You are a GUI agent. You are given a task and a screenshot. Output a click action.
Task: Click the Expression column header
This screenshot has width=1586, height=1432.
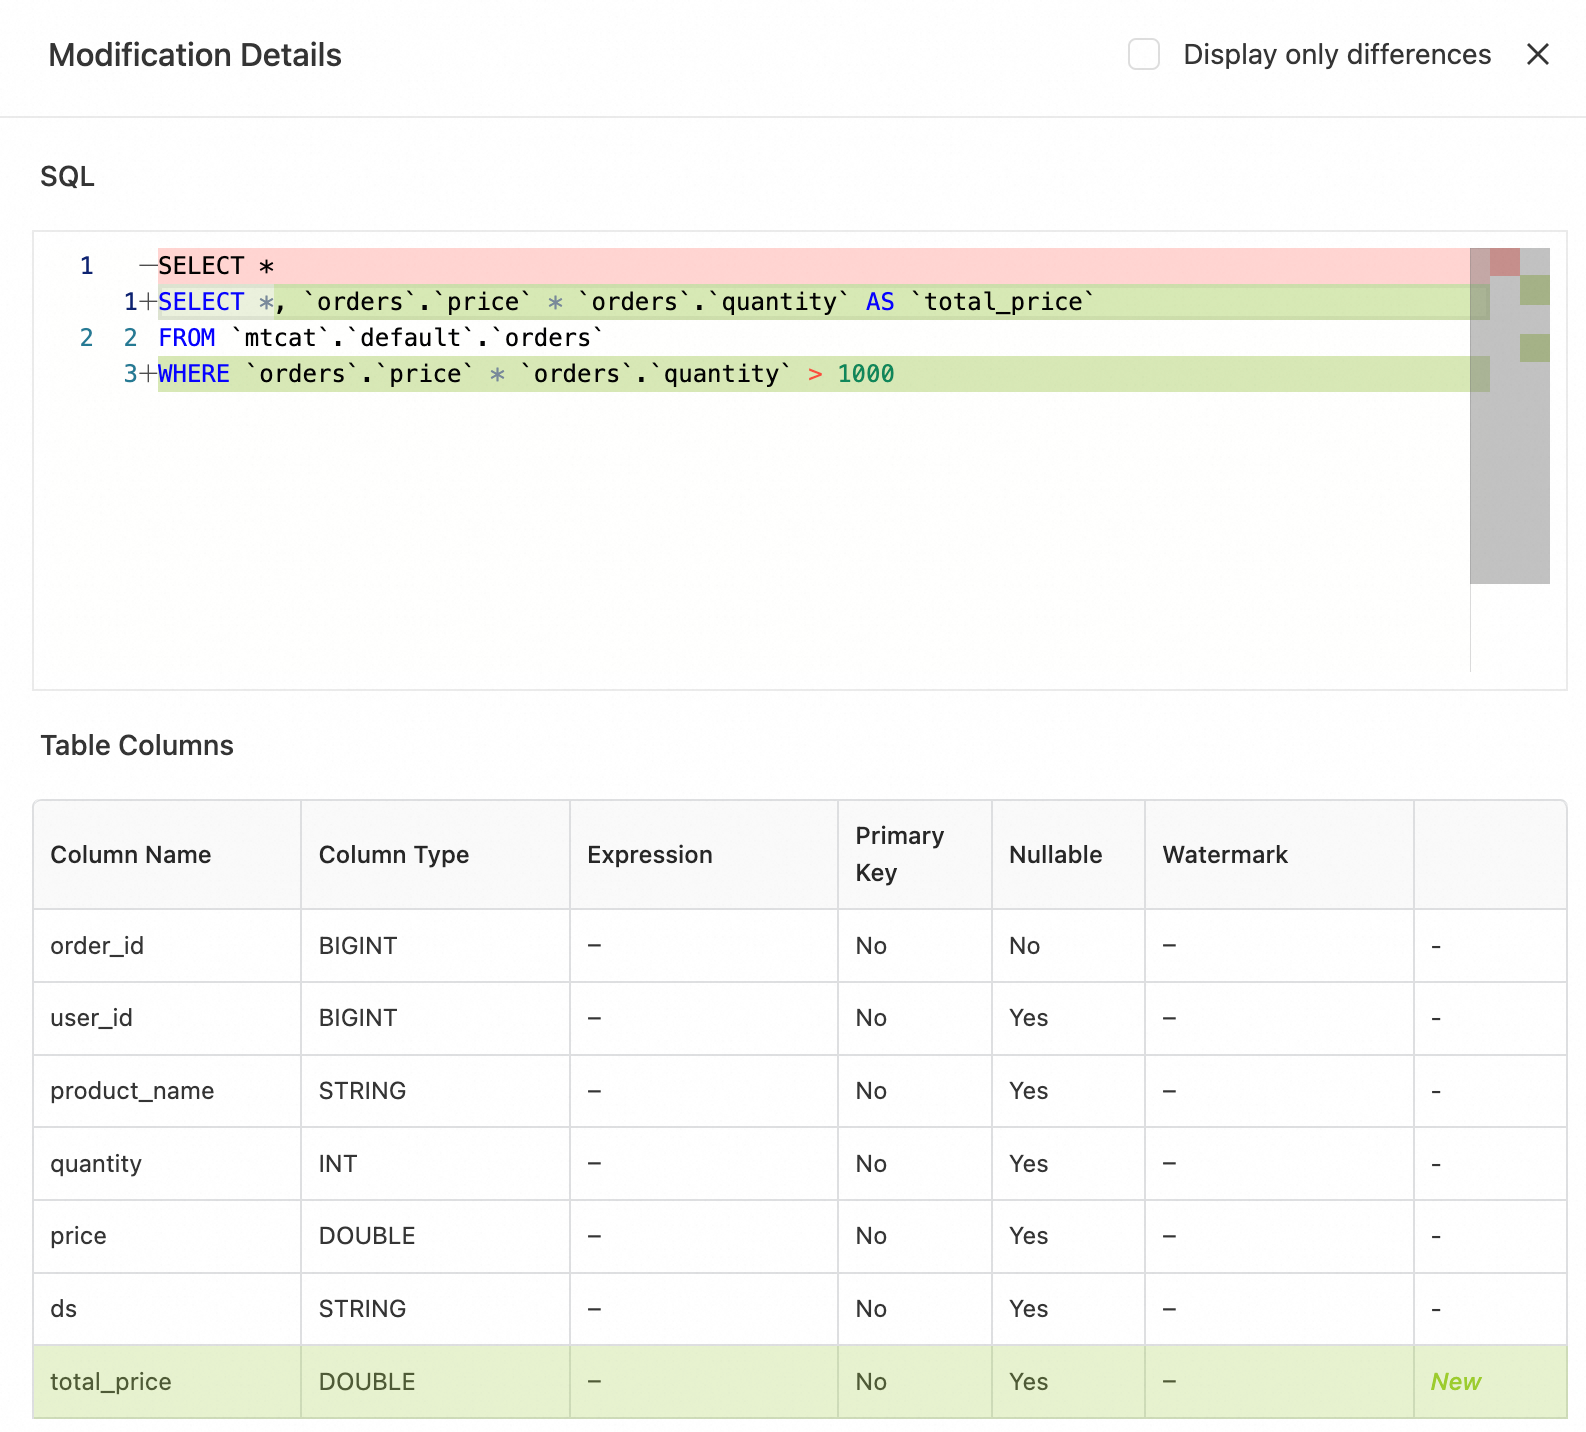pyautogui.click(x=650, y=855)
